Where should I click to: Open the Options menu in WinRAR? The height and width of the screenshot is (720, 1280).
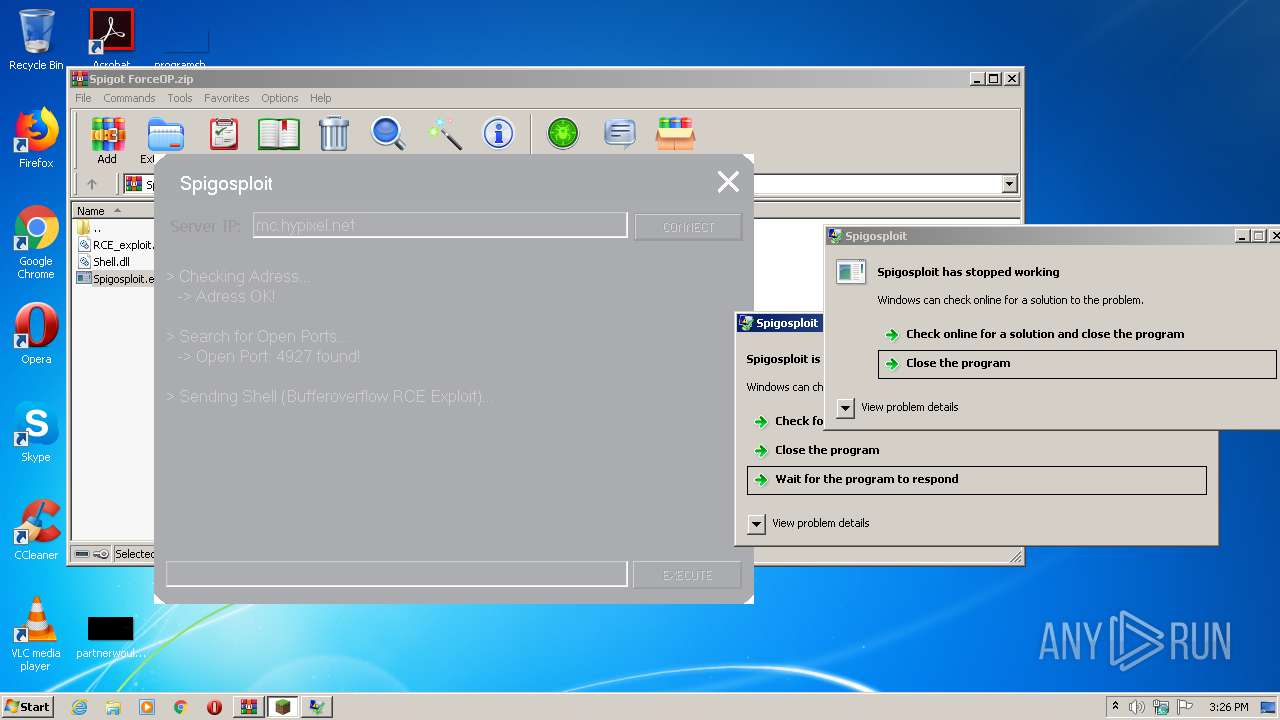280,98
